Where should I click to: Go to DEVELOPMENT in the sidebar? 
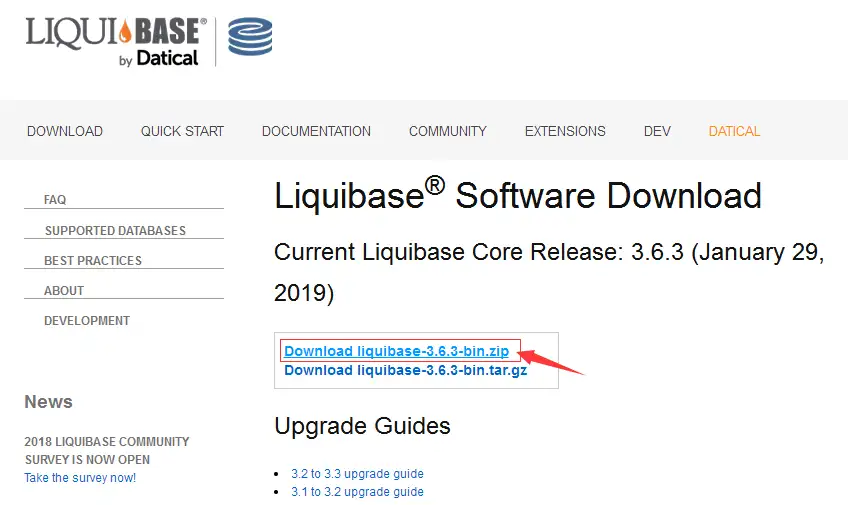(87, 321)
